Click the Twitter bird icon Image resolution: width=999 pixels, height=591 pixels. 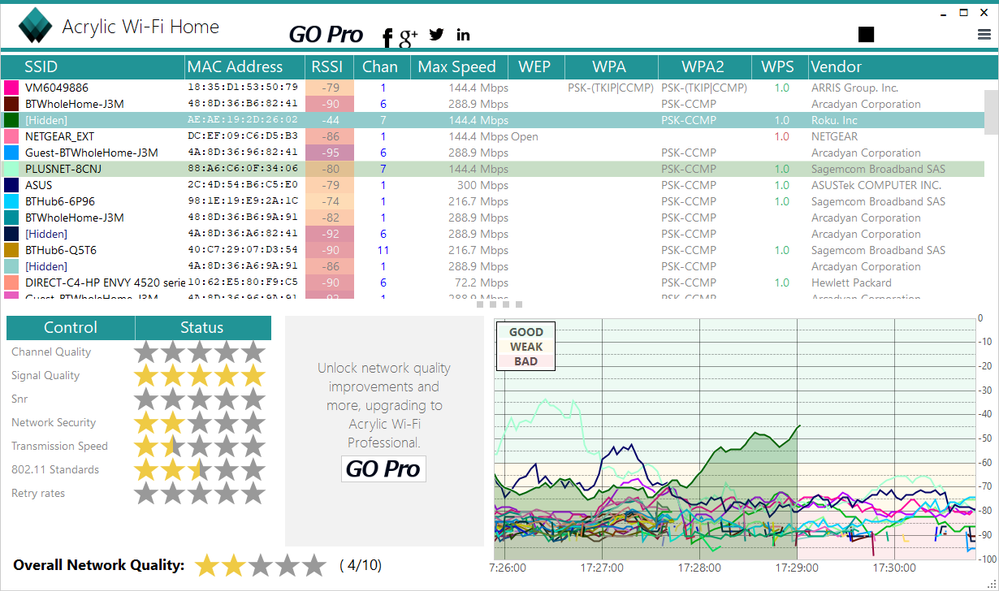436,34
